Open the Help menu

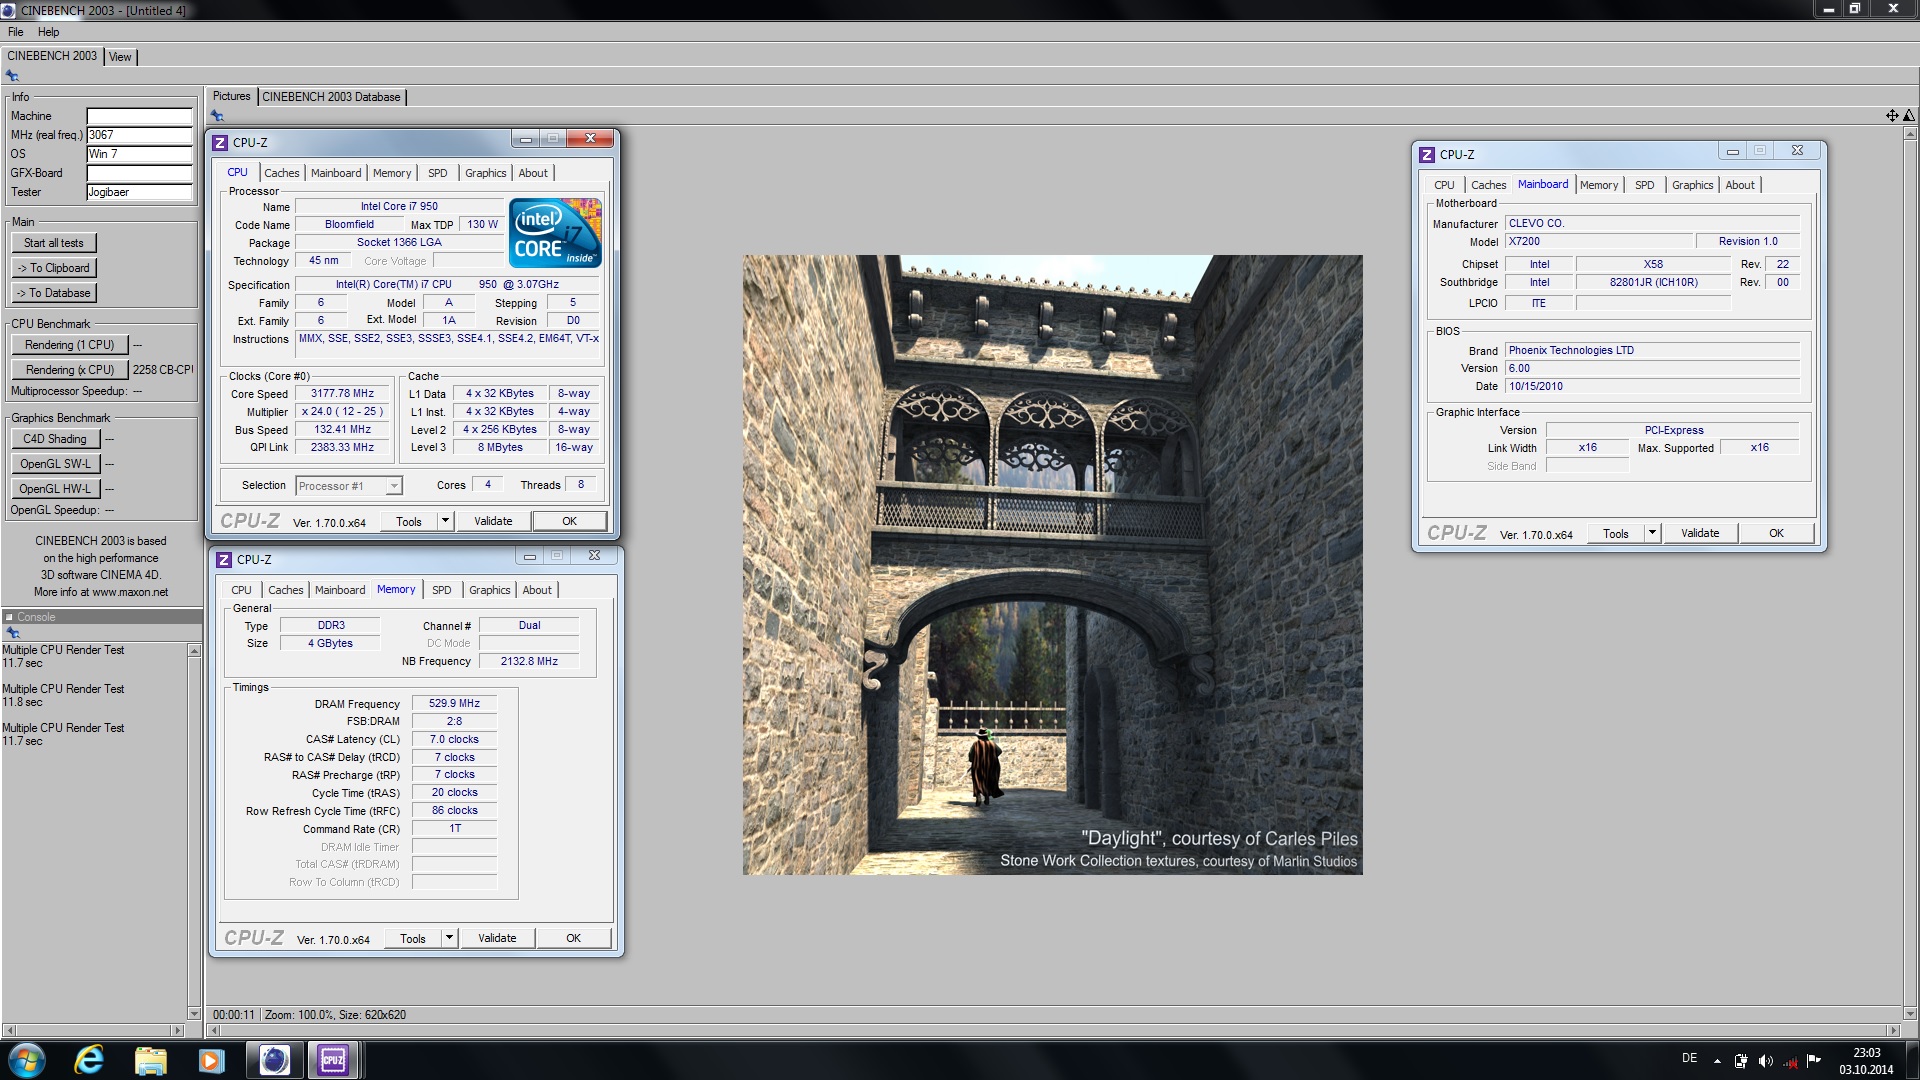click(48, 32)
